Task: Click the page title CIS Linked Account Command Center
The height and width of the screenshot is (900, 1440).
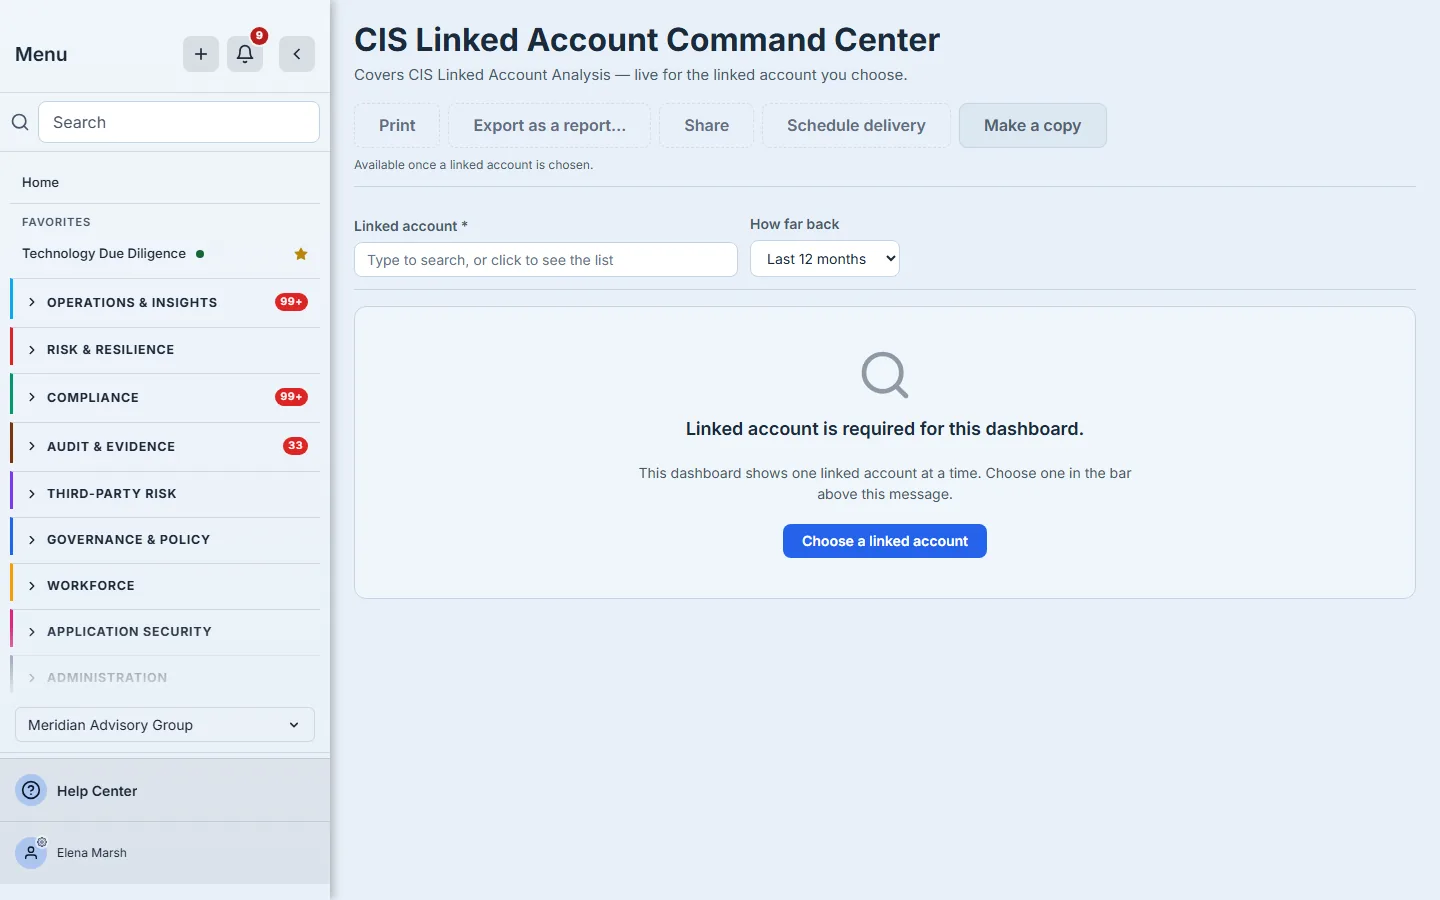Action: click(647, 40)
